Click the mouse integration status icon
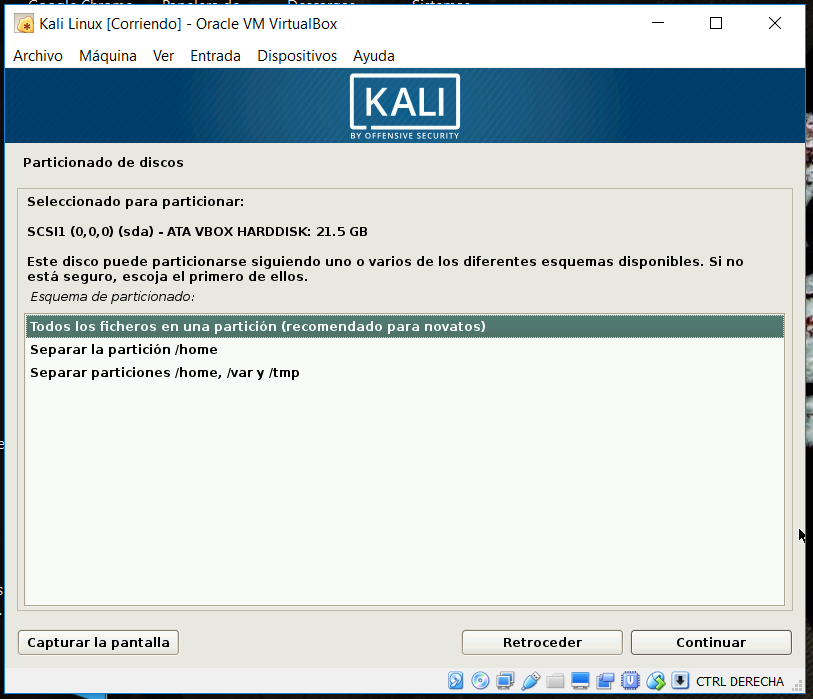 pyautogui.click(x=656, y=681)
